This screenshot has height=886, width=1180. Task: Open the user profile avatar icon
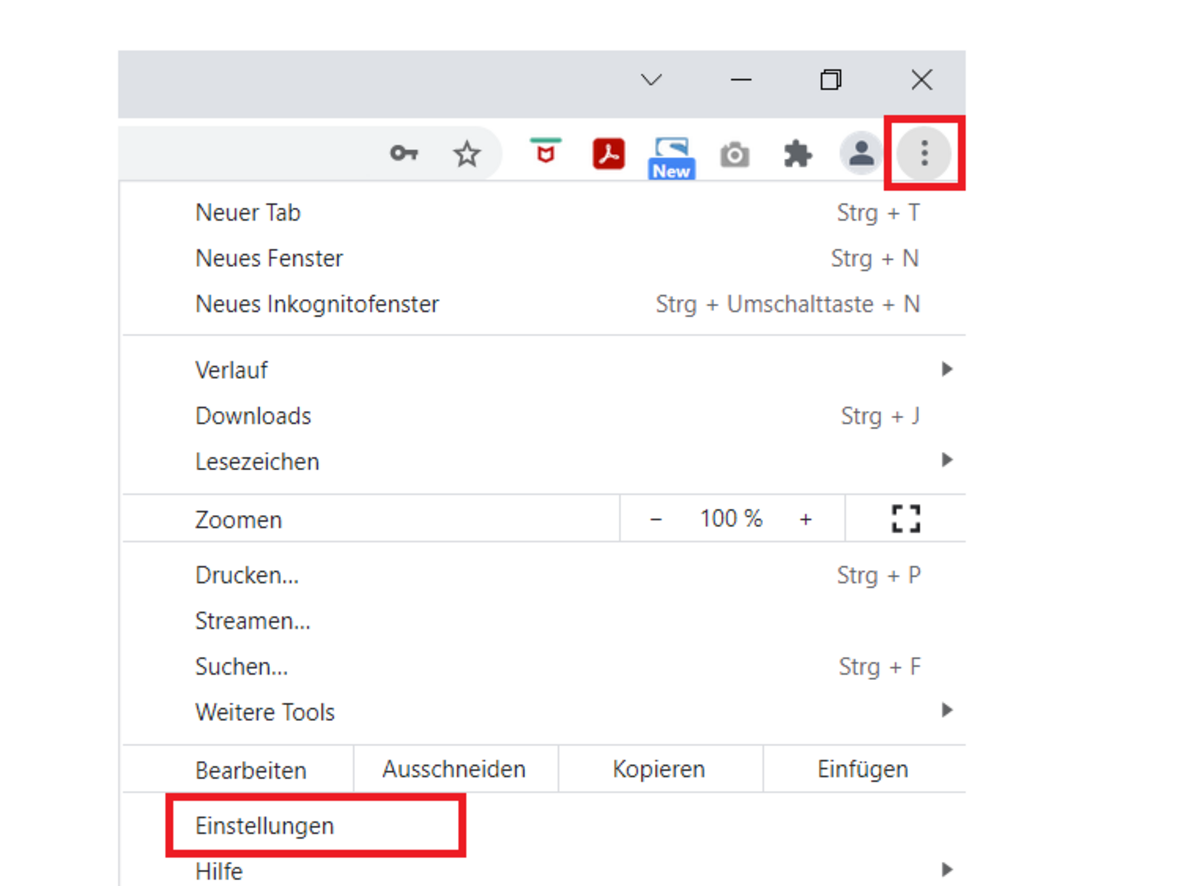point(861,154)
